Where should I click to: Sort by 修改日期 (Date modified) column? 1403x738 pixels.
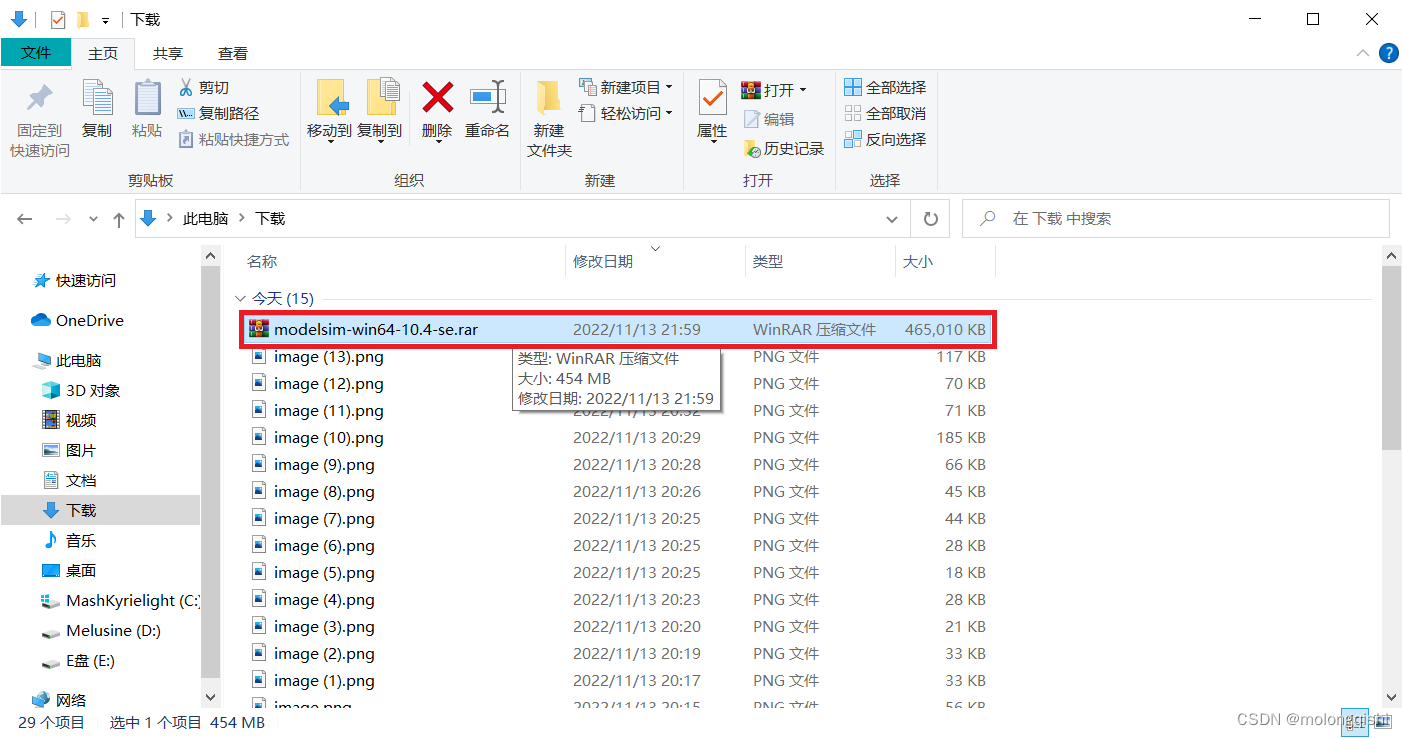click(603, 261)
